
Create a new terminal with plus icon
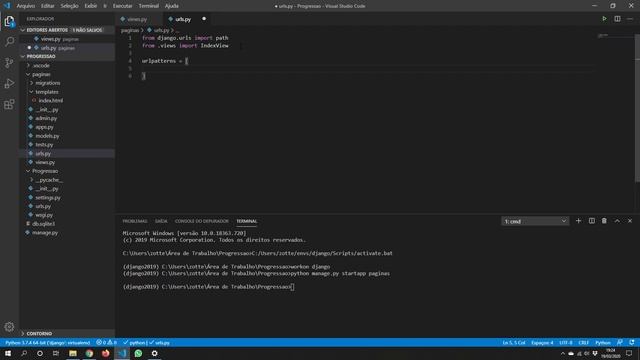[578, 221]
